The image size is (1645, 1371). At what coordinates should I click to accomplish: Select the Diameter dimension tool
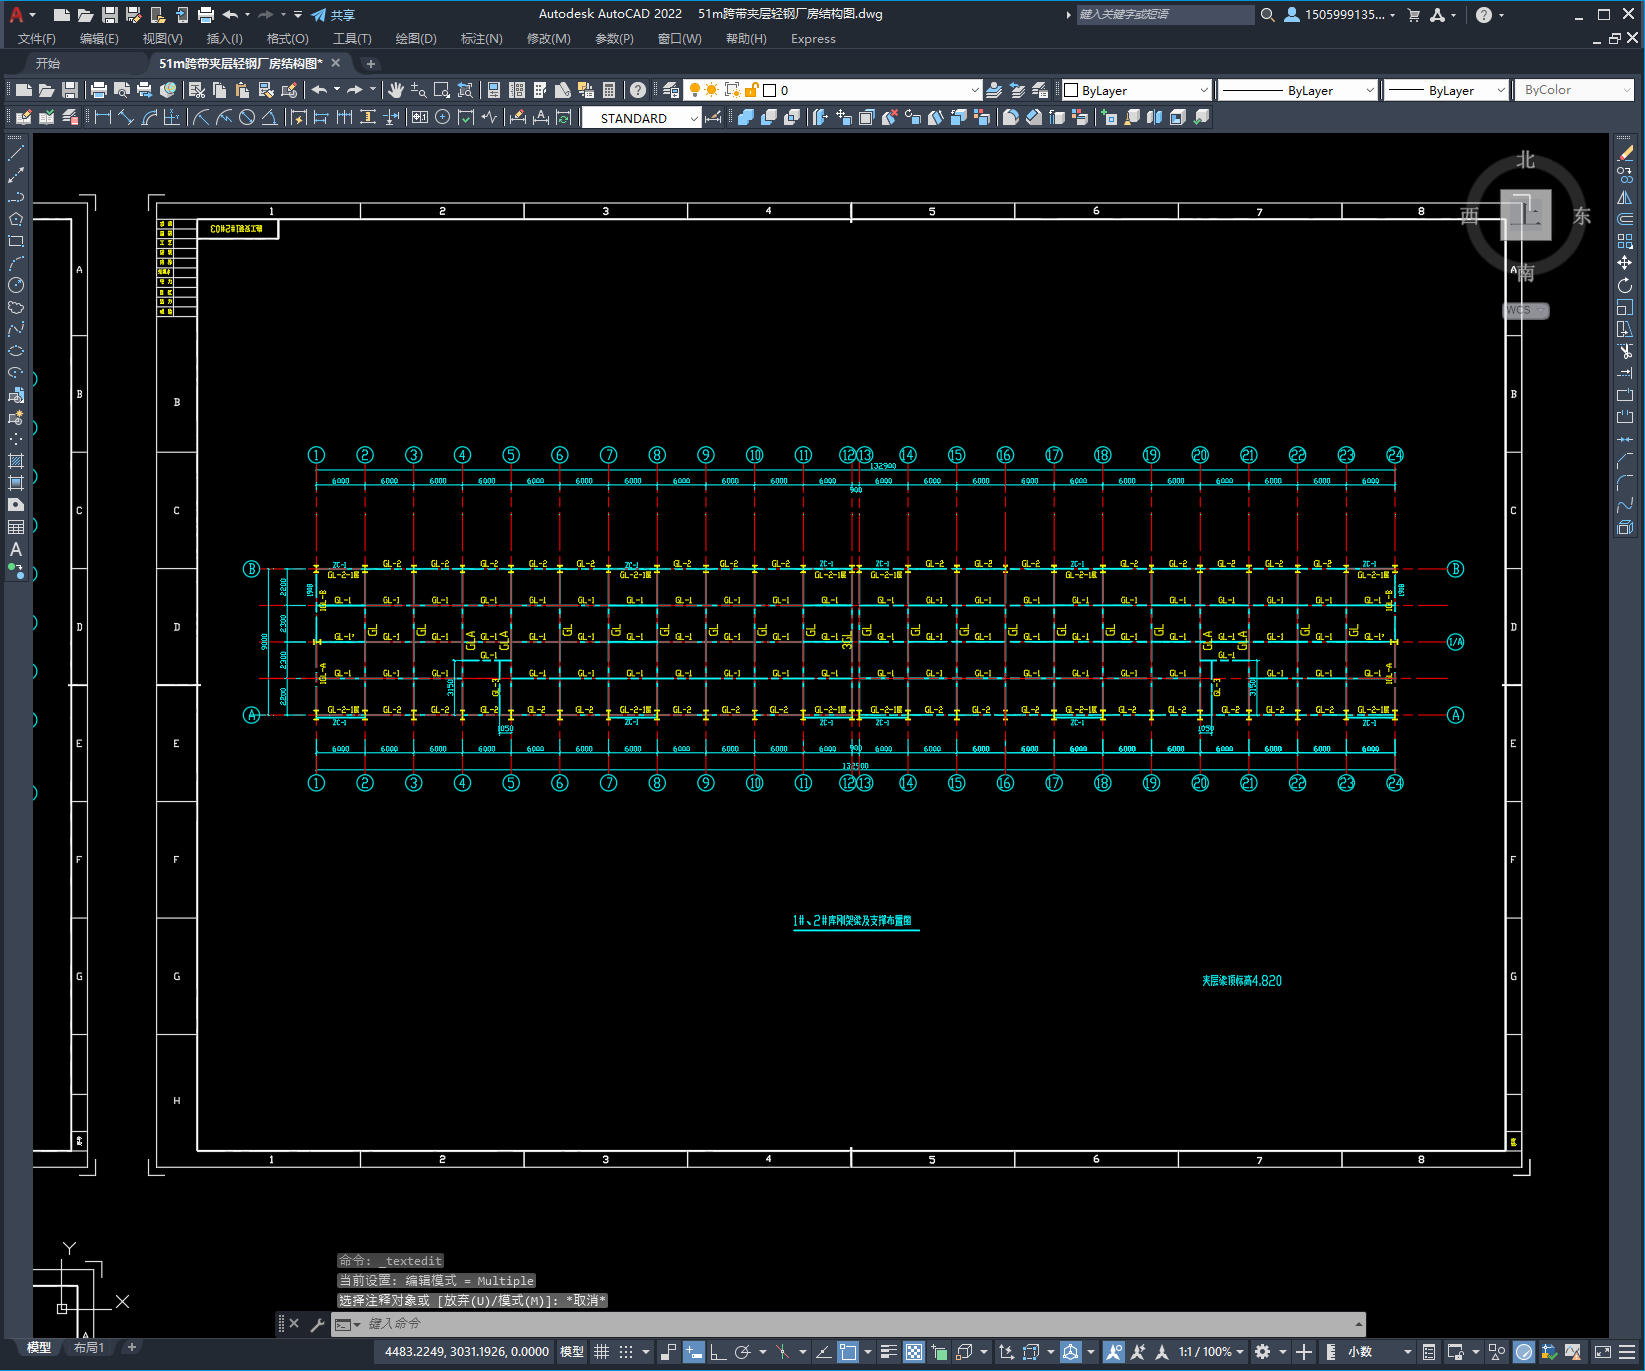coord(247,117)
